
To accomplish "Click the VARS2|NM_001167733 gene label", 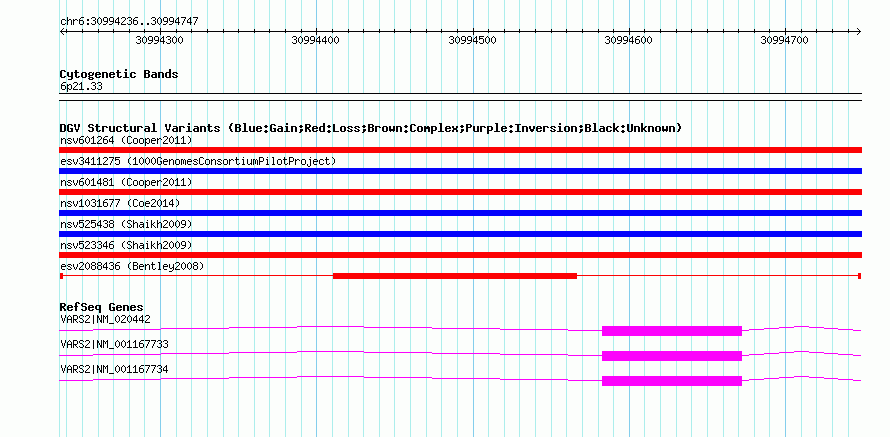I will [x=114, y=344].
